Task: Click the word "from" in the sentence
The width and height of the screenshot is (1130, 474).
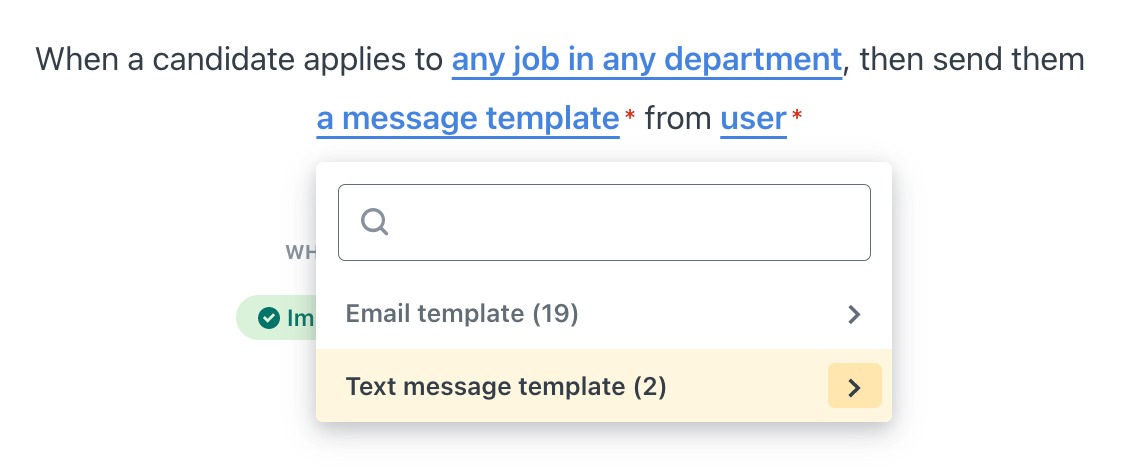Action: click(678, 119)
